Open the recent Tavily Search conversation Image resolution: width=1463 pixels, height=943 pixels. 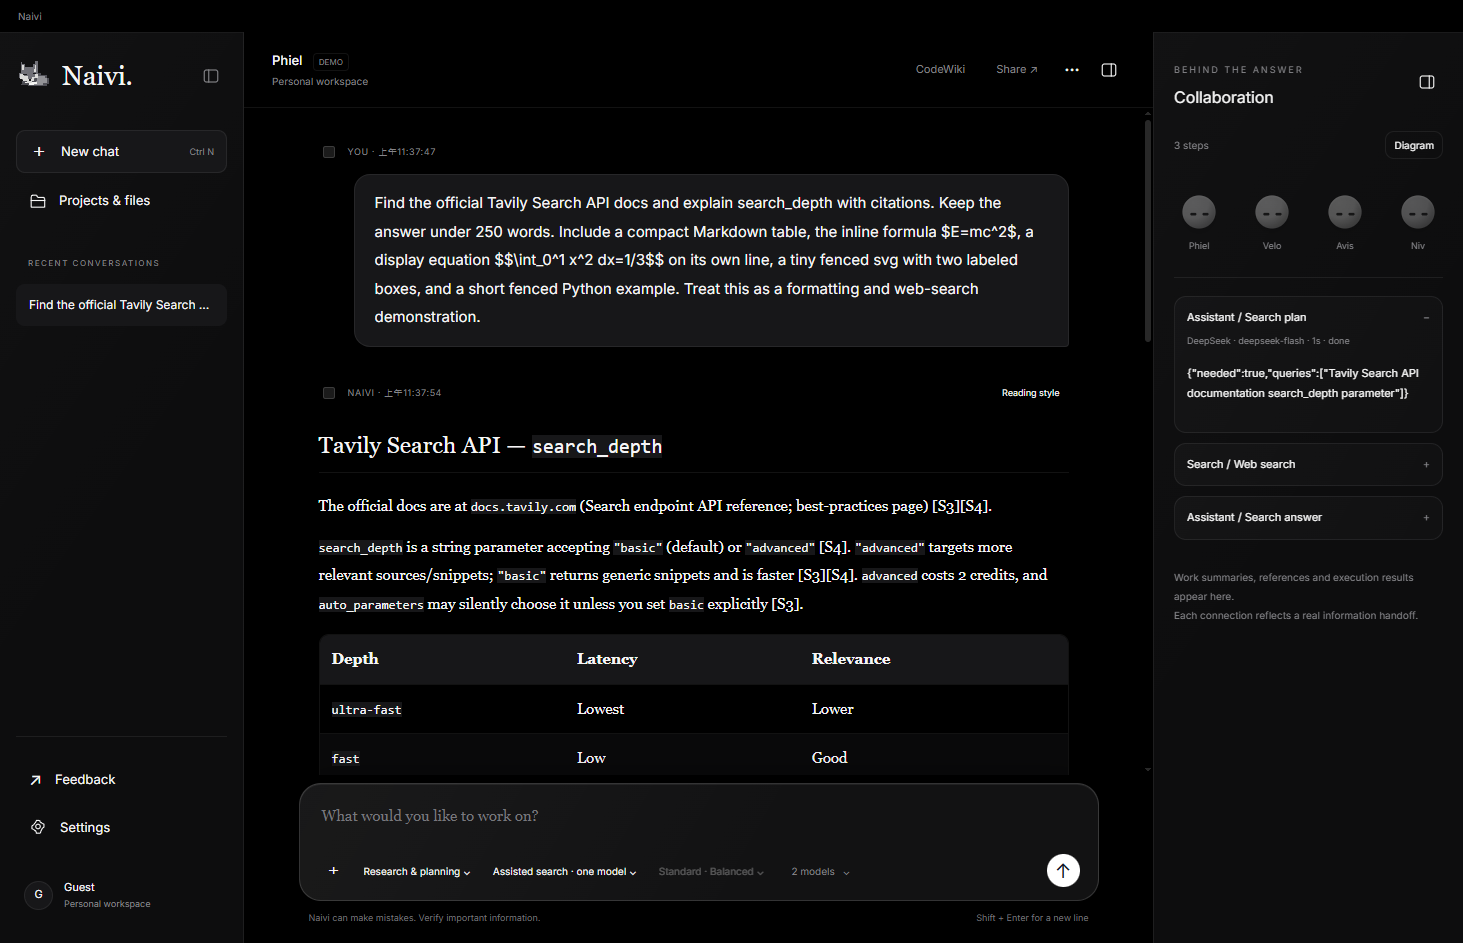(121, 305)
